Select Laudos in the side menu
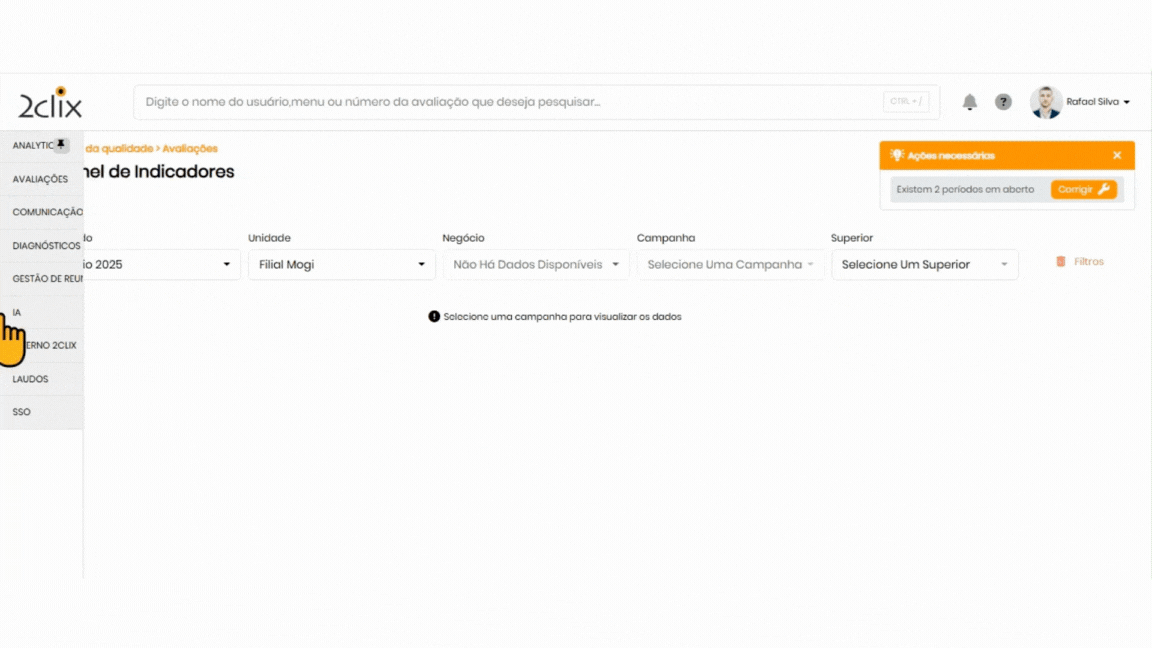The height and width of the screenshot is (648, 1152). click(31, 379)
